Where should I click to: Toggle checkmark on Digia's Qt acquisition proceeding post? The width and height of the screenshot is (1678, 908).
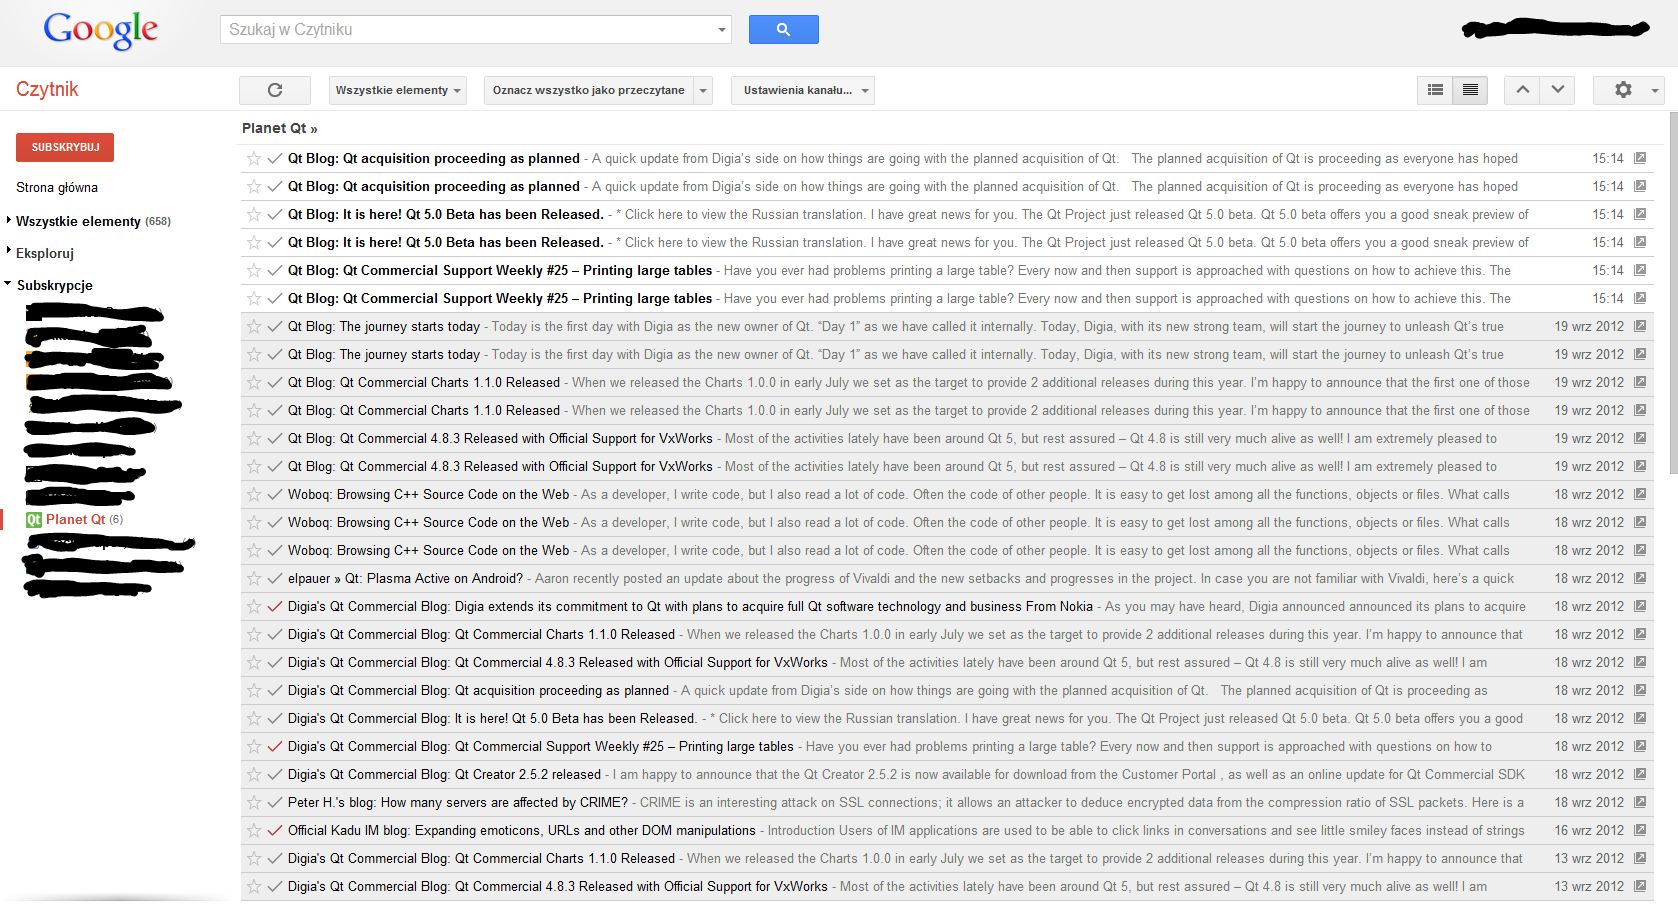[275, 690]
